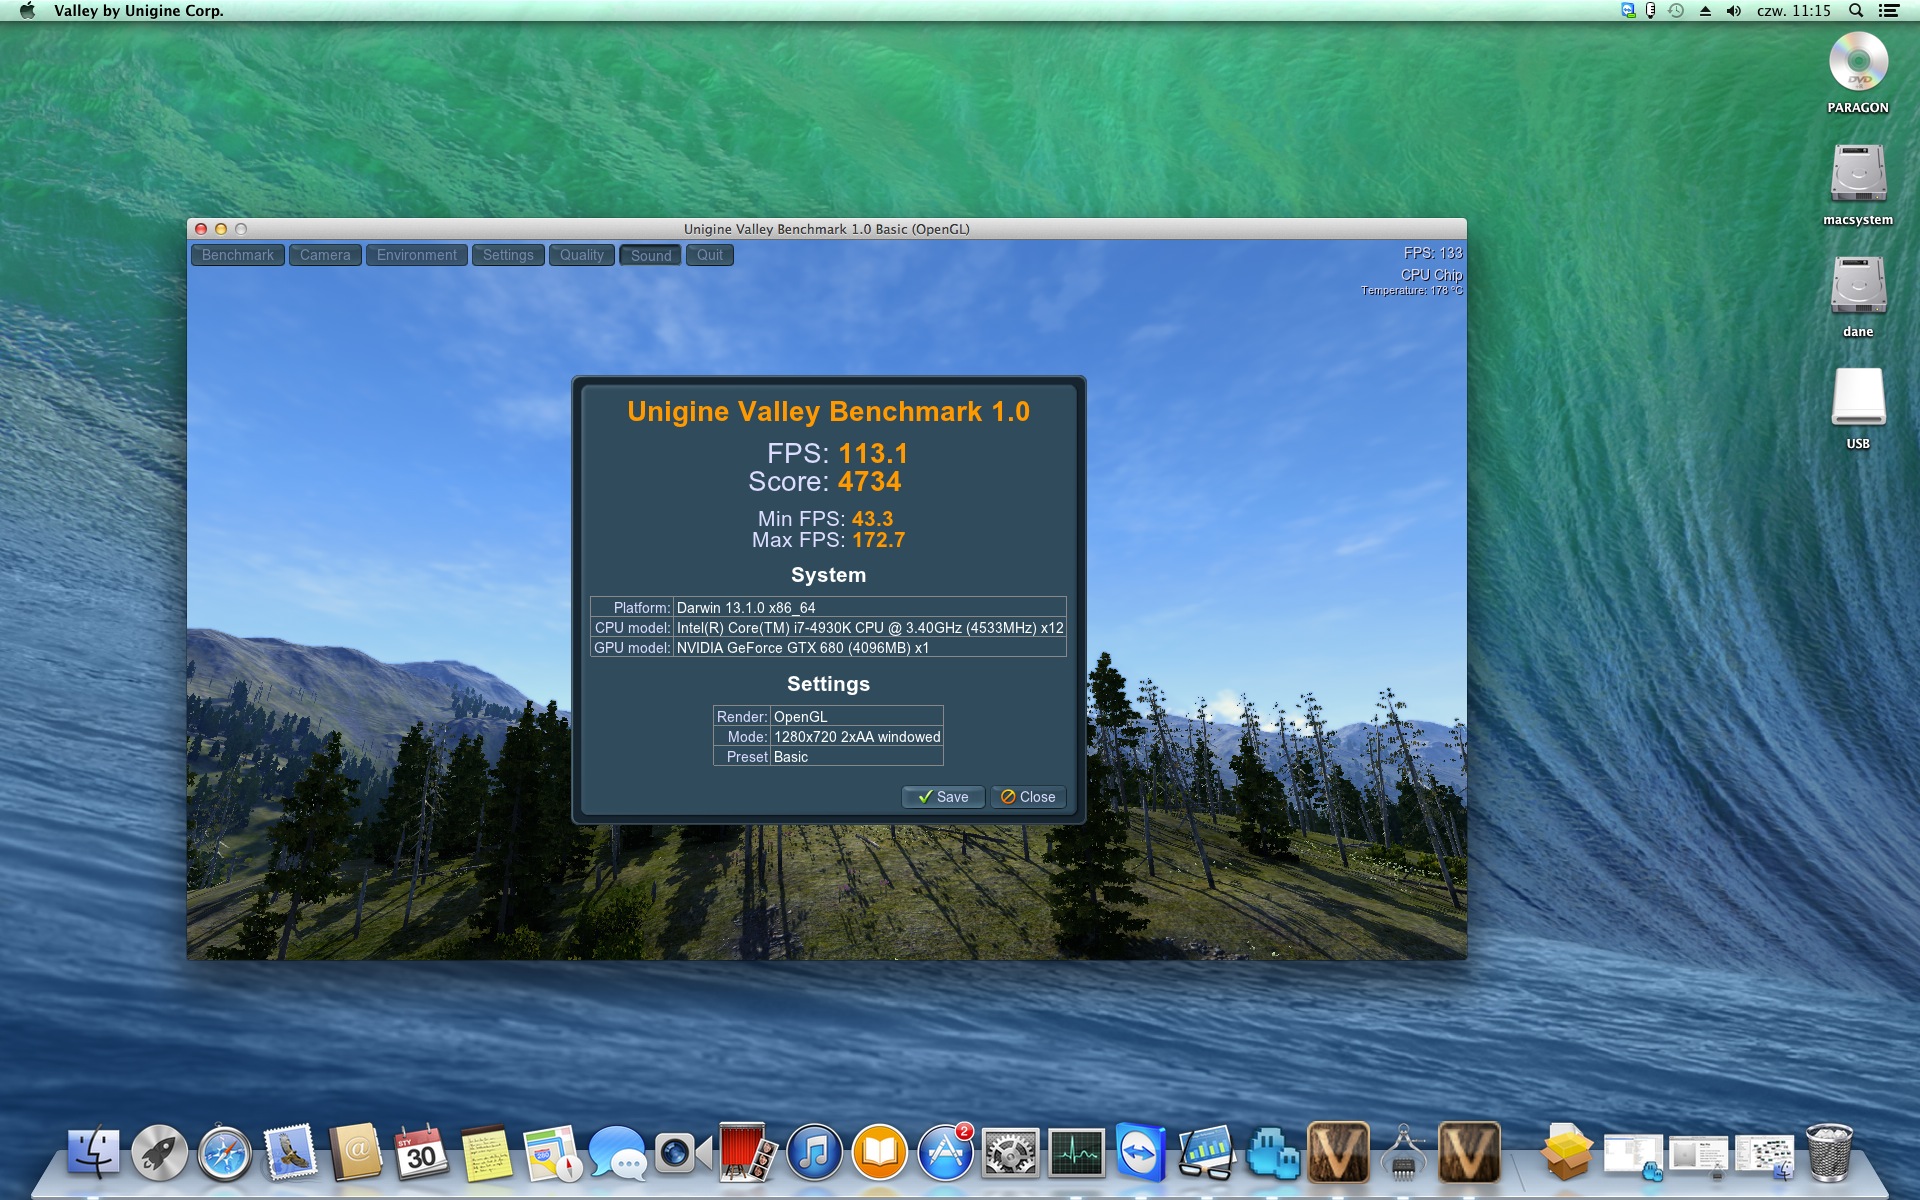Toggle the Sound button in Valley
The image size is (1920, 1200).
click(x=651, y=255)
